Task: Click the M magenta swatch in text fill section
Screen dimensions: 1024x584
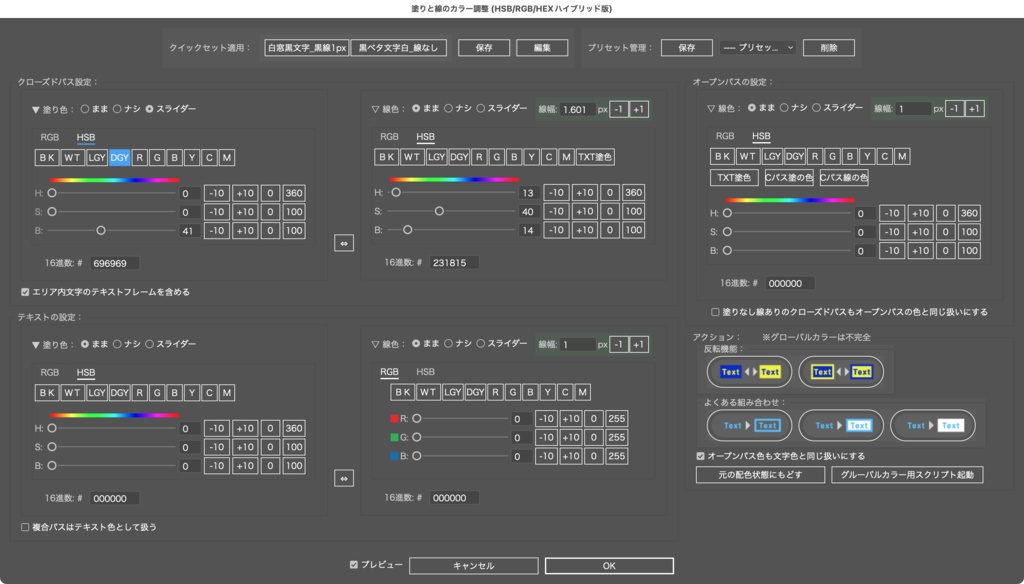Action: [x=226, y=392]
